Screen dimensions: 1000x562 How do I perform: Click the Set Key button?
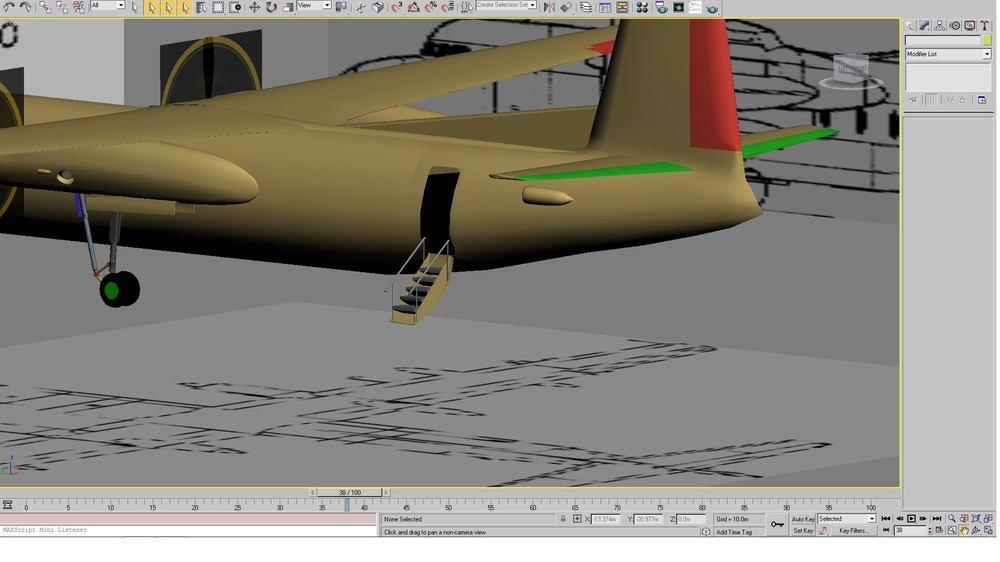coord(803,531)
